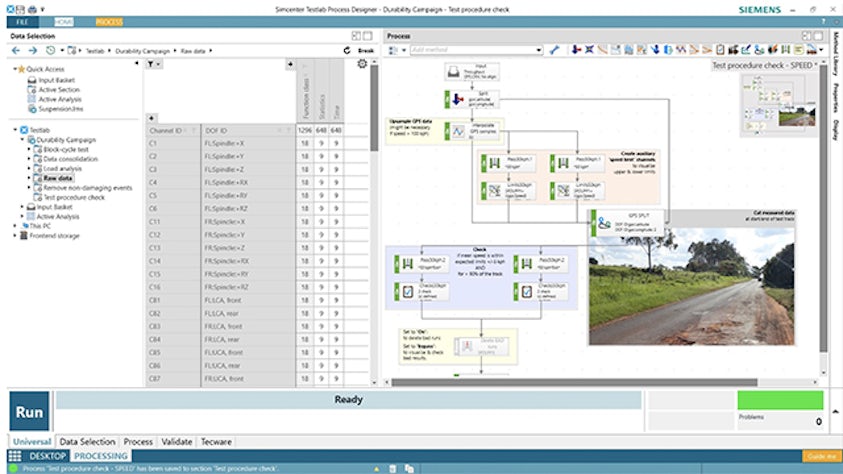The image size is (843, 474).
Task: Click the Split method icon in Process toolbar
Action: (576, 50)
